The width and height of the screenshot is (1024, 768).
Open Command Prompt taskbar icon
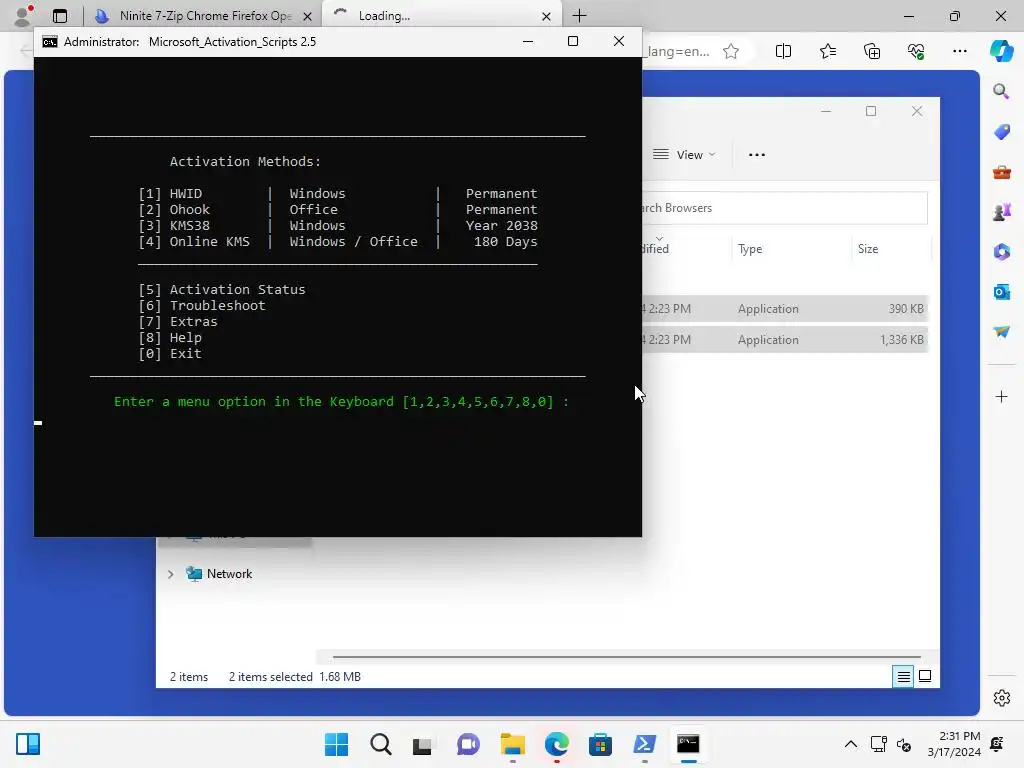tap(688, 744)
